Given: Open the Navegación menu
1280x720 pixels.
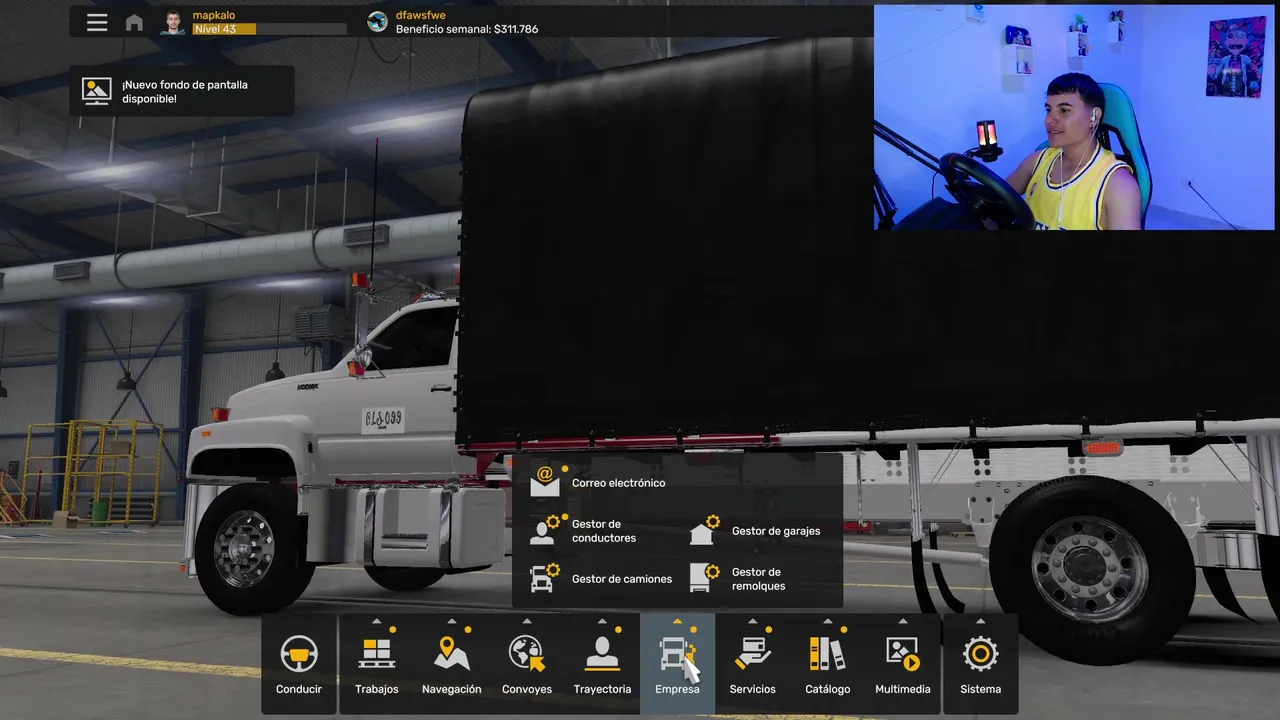Looking at the screenshot, I should coord(452,664).
